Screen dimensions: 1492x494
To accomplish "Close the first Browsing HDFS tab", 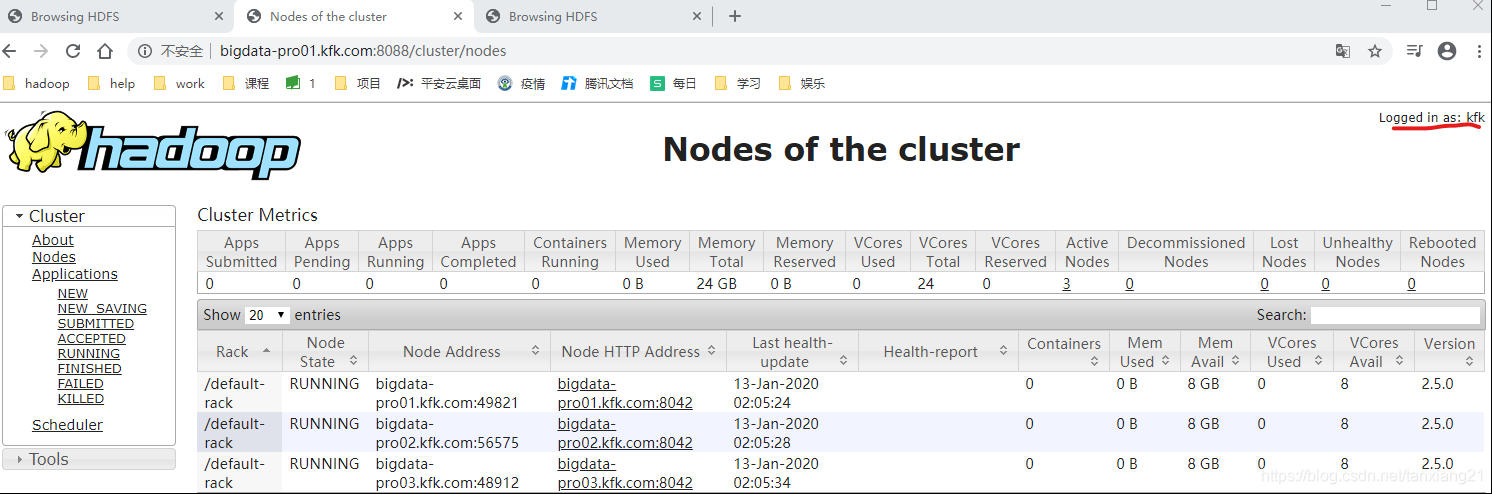I will click(x=219, y=16).
